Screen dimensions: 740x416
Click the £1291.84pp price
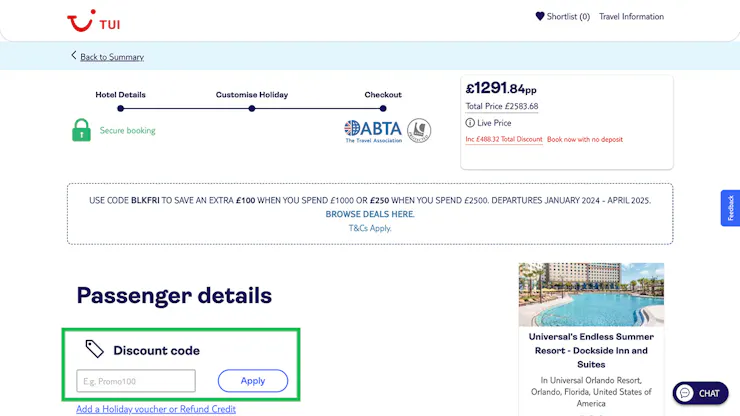coord(501,88)
